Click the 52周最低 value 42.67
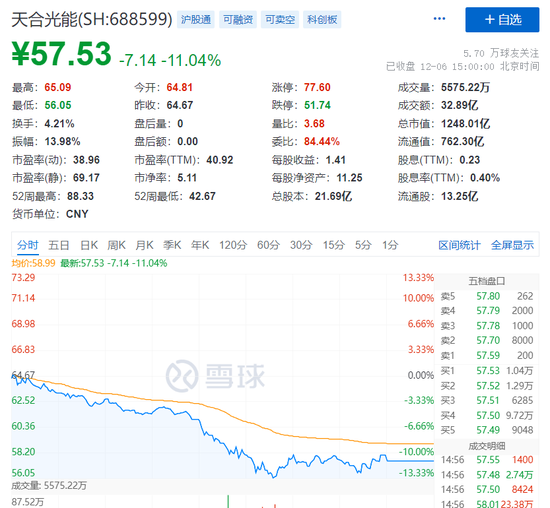Screen dimensions: 550x508 pos(202,196)
